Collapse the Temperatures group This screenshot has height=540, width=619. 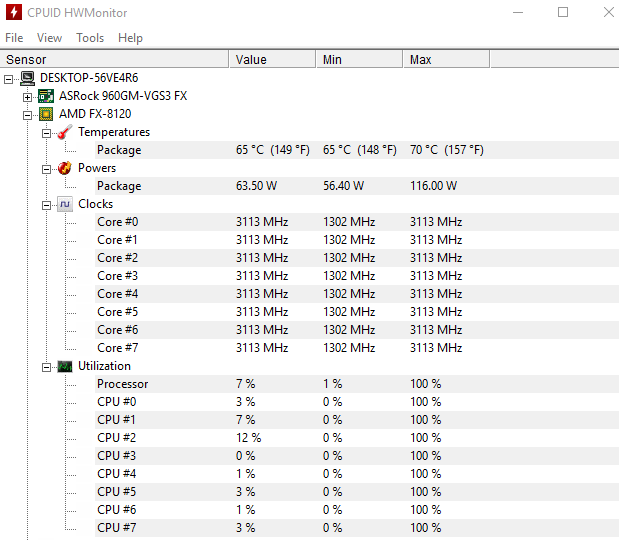pos(46,133)
